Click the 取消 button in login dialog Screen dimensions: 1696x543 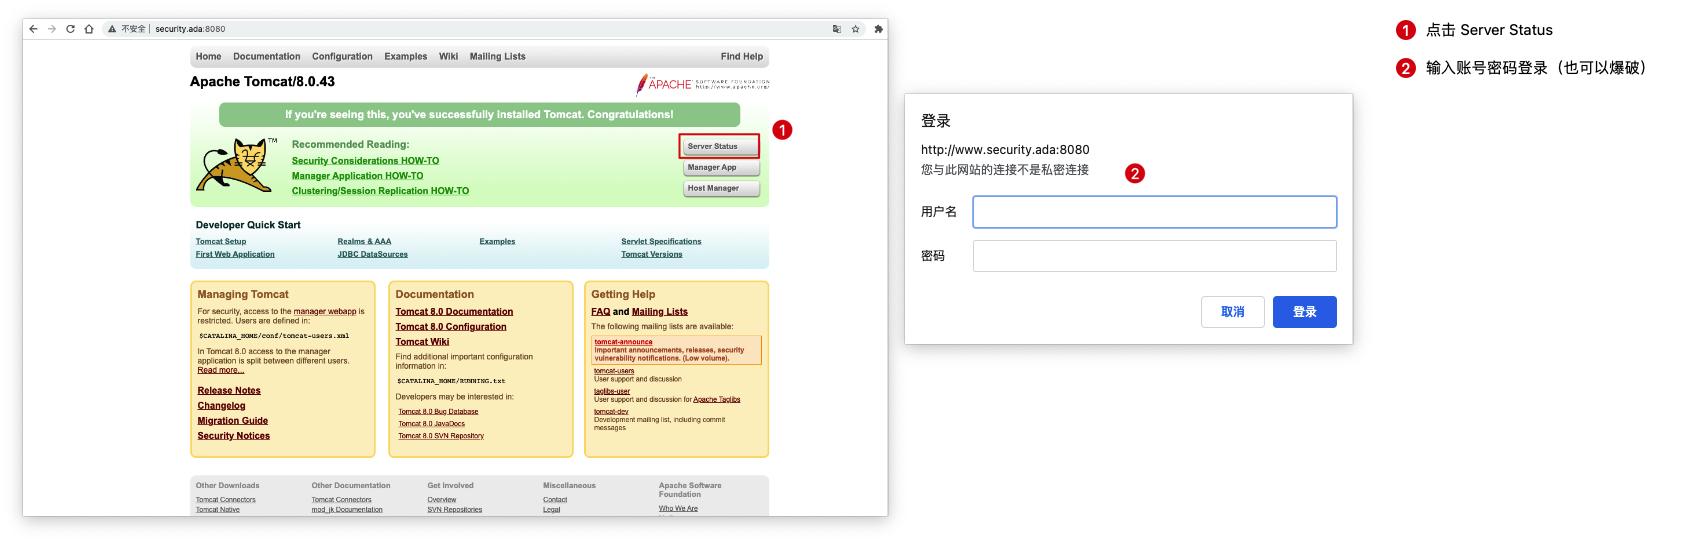(x=1233, y=312)
